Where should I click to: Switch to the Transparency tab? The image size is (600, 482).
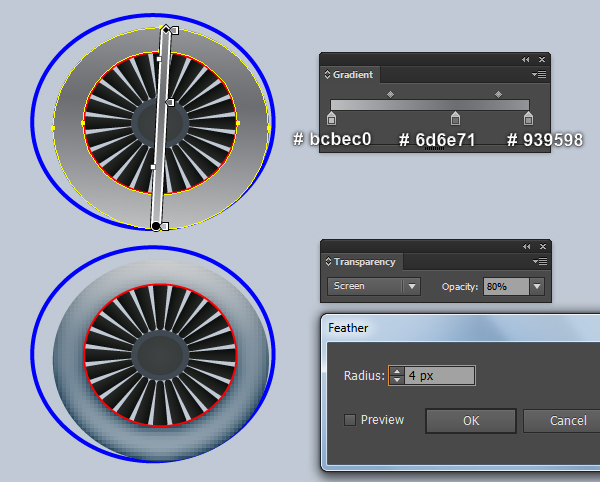(x=364, y=262)
